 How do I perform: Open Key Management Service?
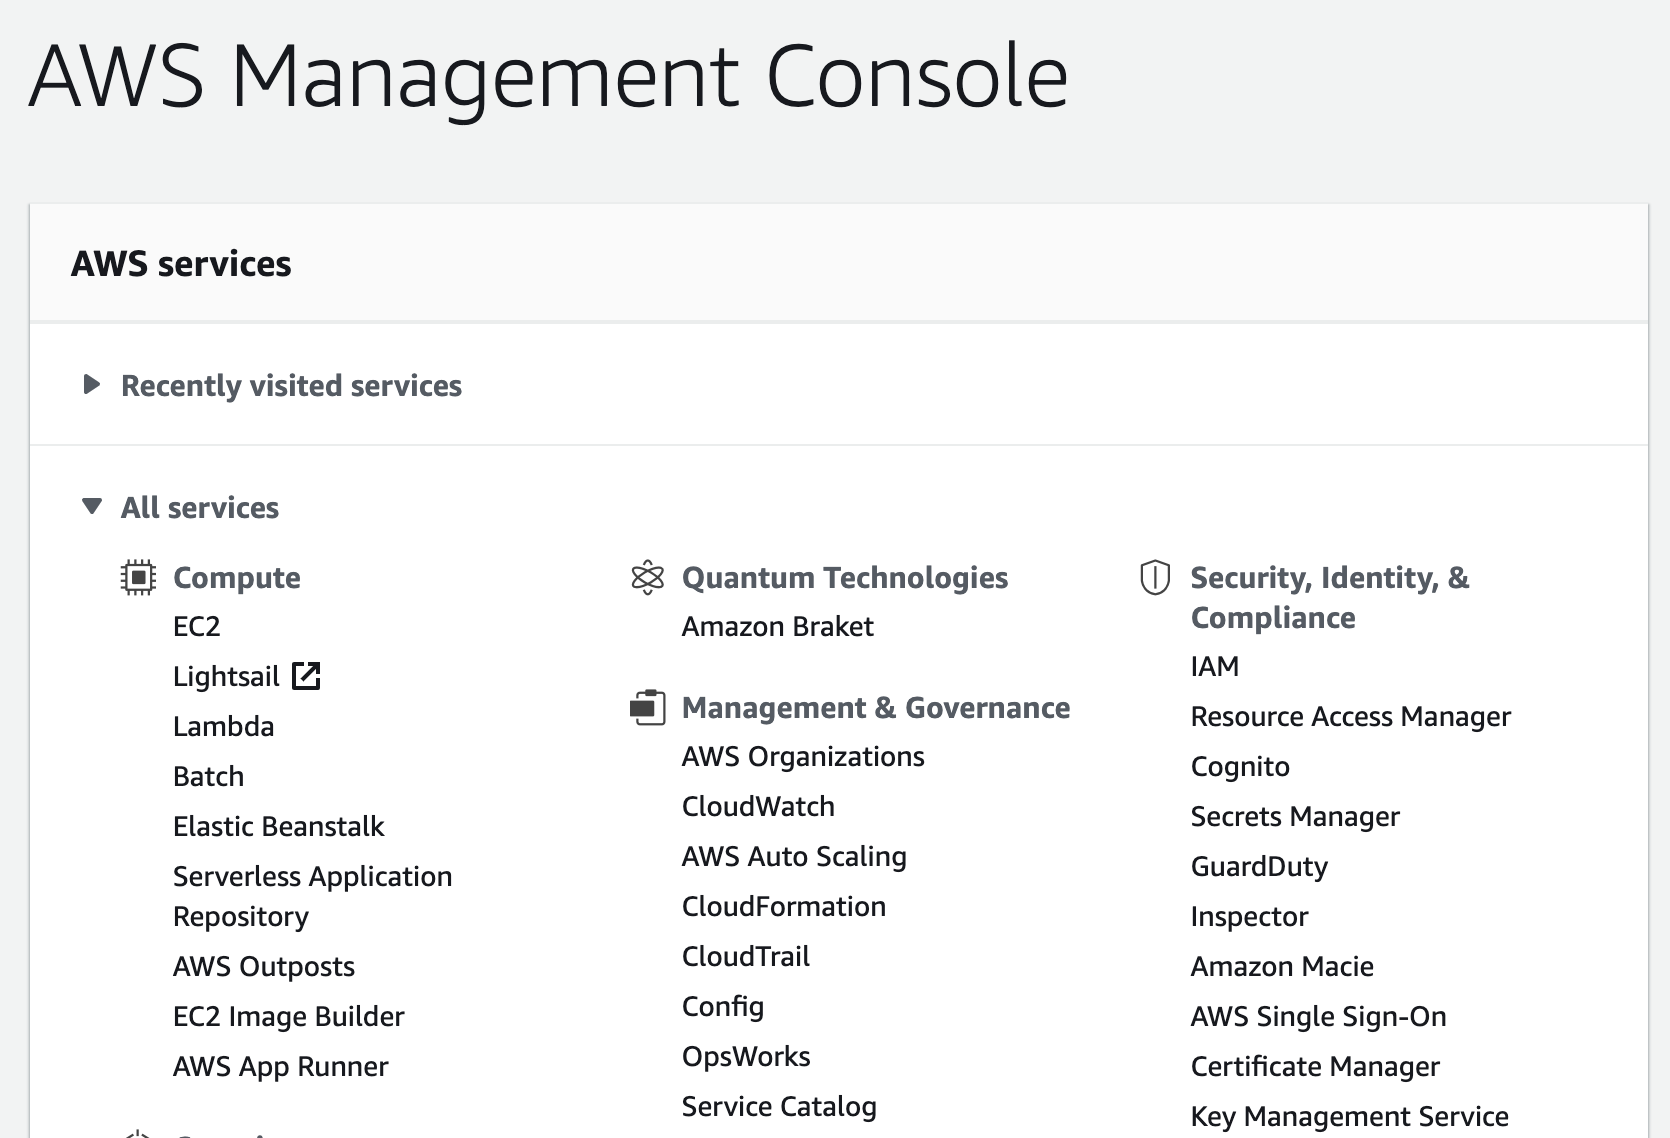pyautogui.click(x=1349, y=1115)
